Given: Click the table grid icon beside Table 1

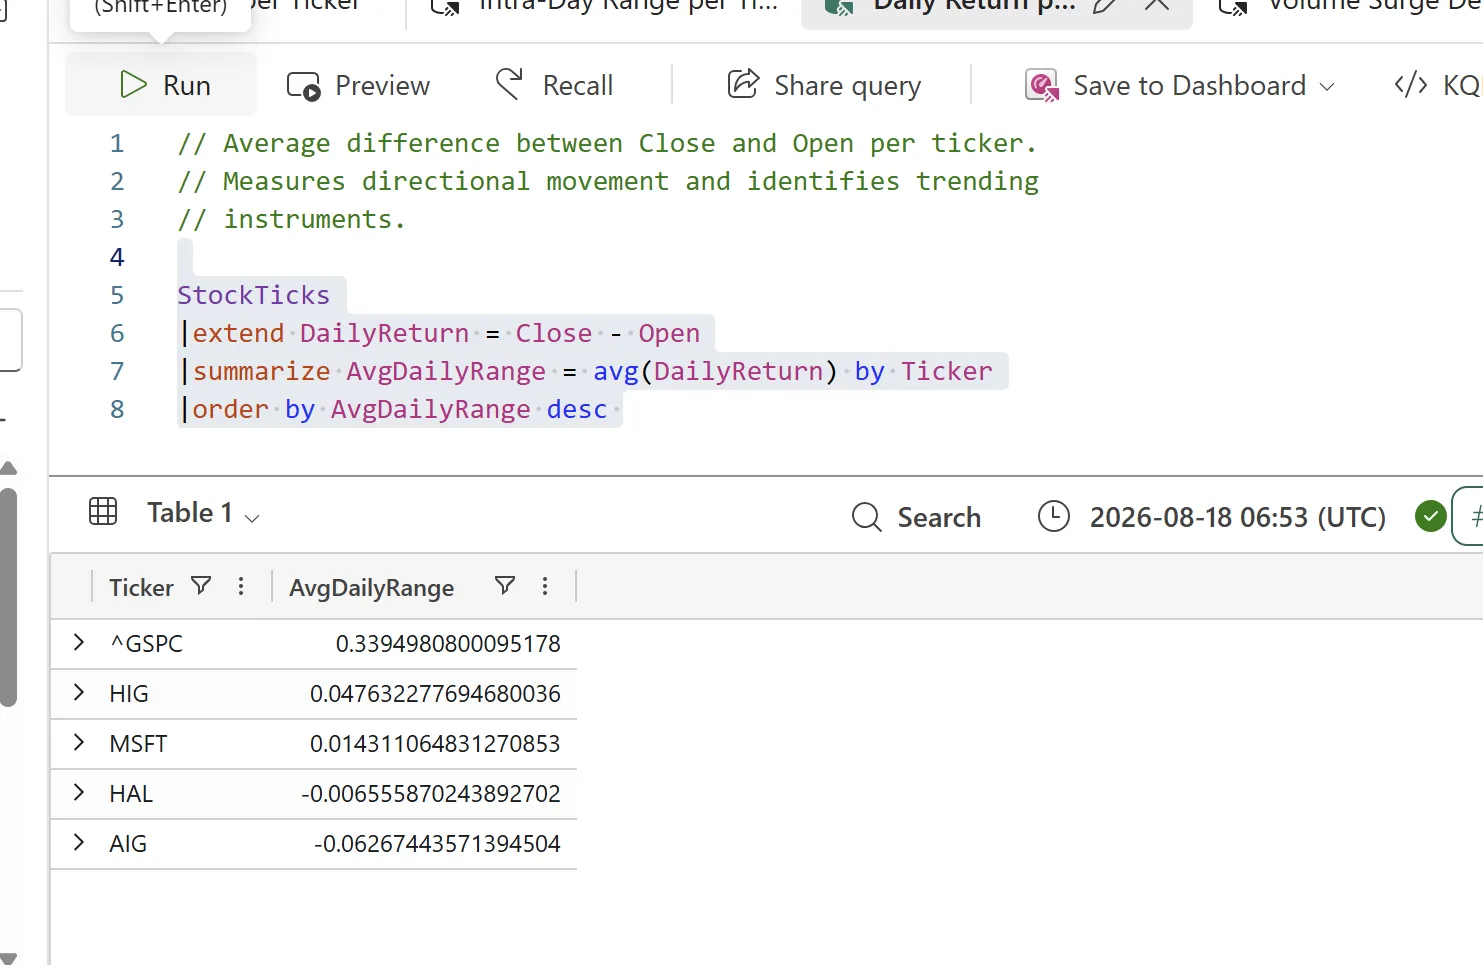Looking at the screenshot, I should [103, 511].
